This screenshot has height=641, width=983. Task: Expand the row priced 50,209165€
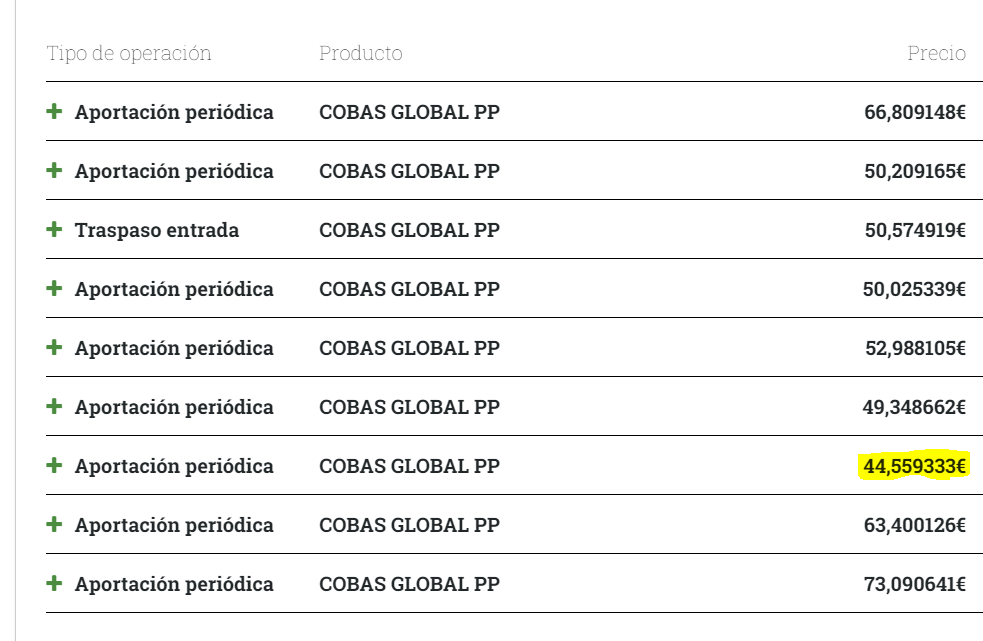tap(55, 171)
